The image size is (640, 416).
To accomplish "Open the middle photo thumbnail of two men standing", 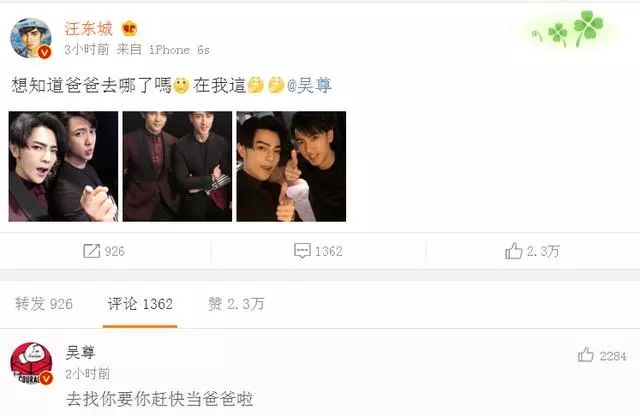I will pos(177,167).
